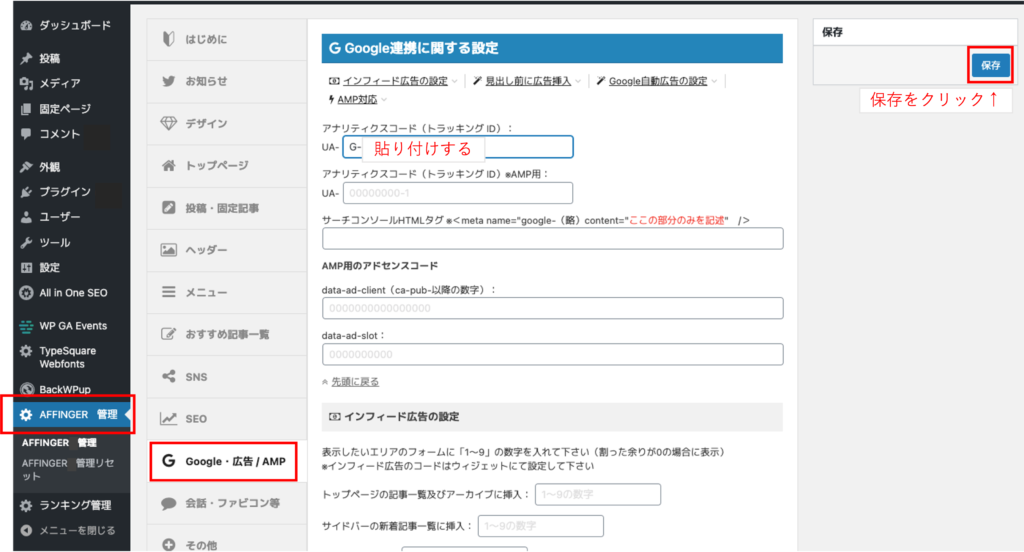Click the chart icon beside SEO

[169, 418]
